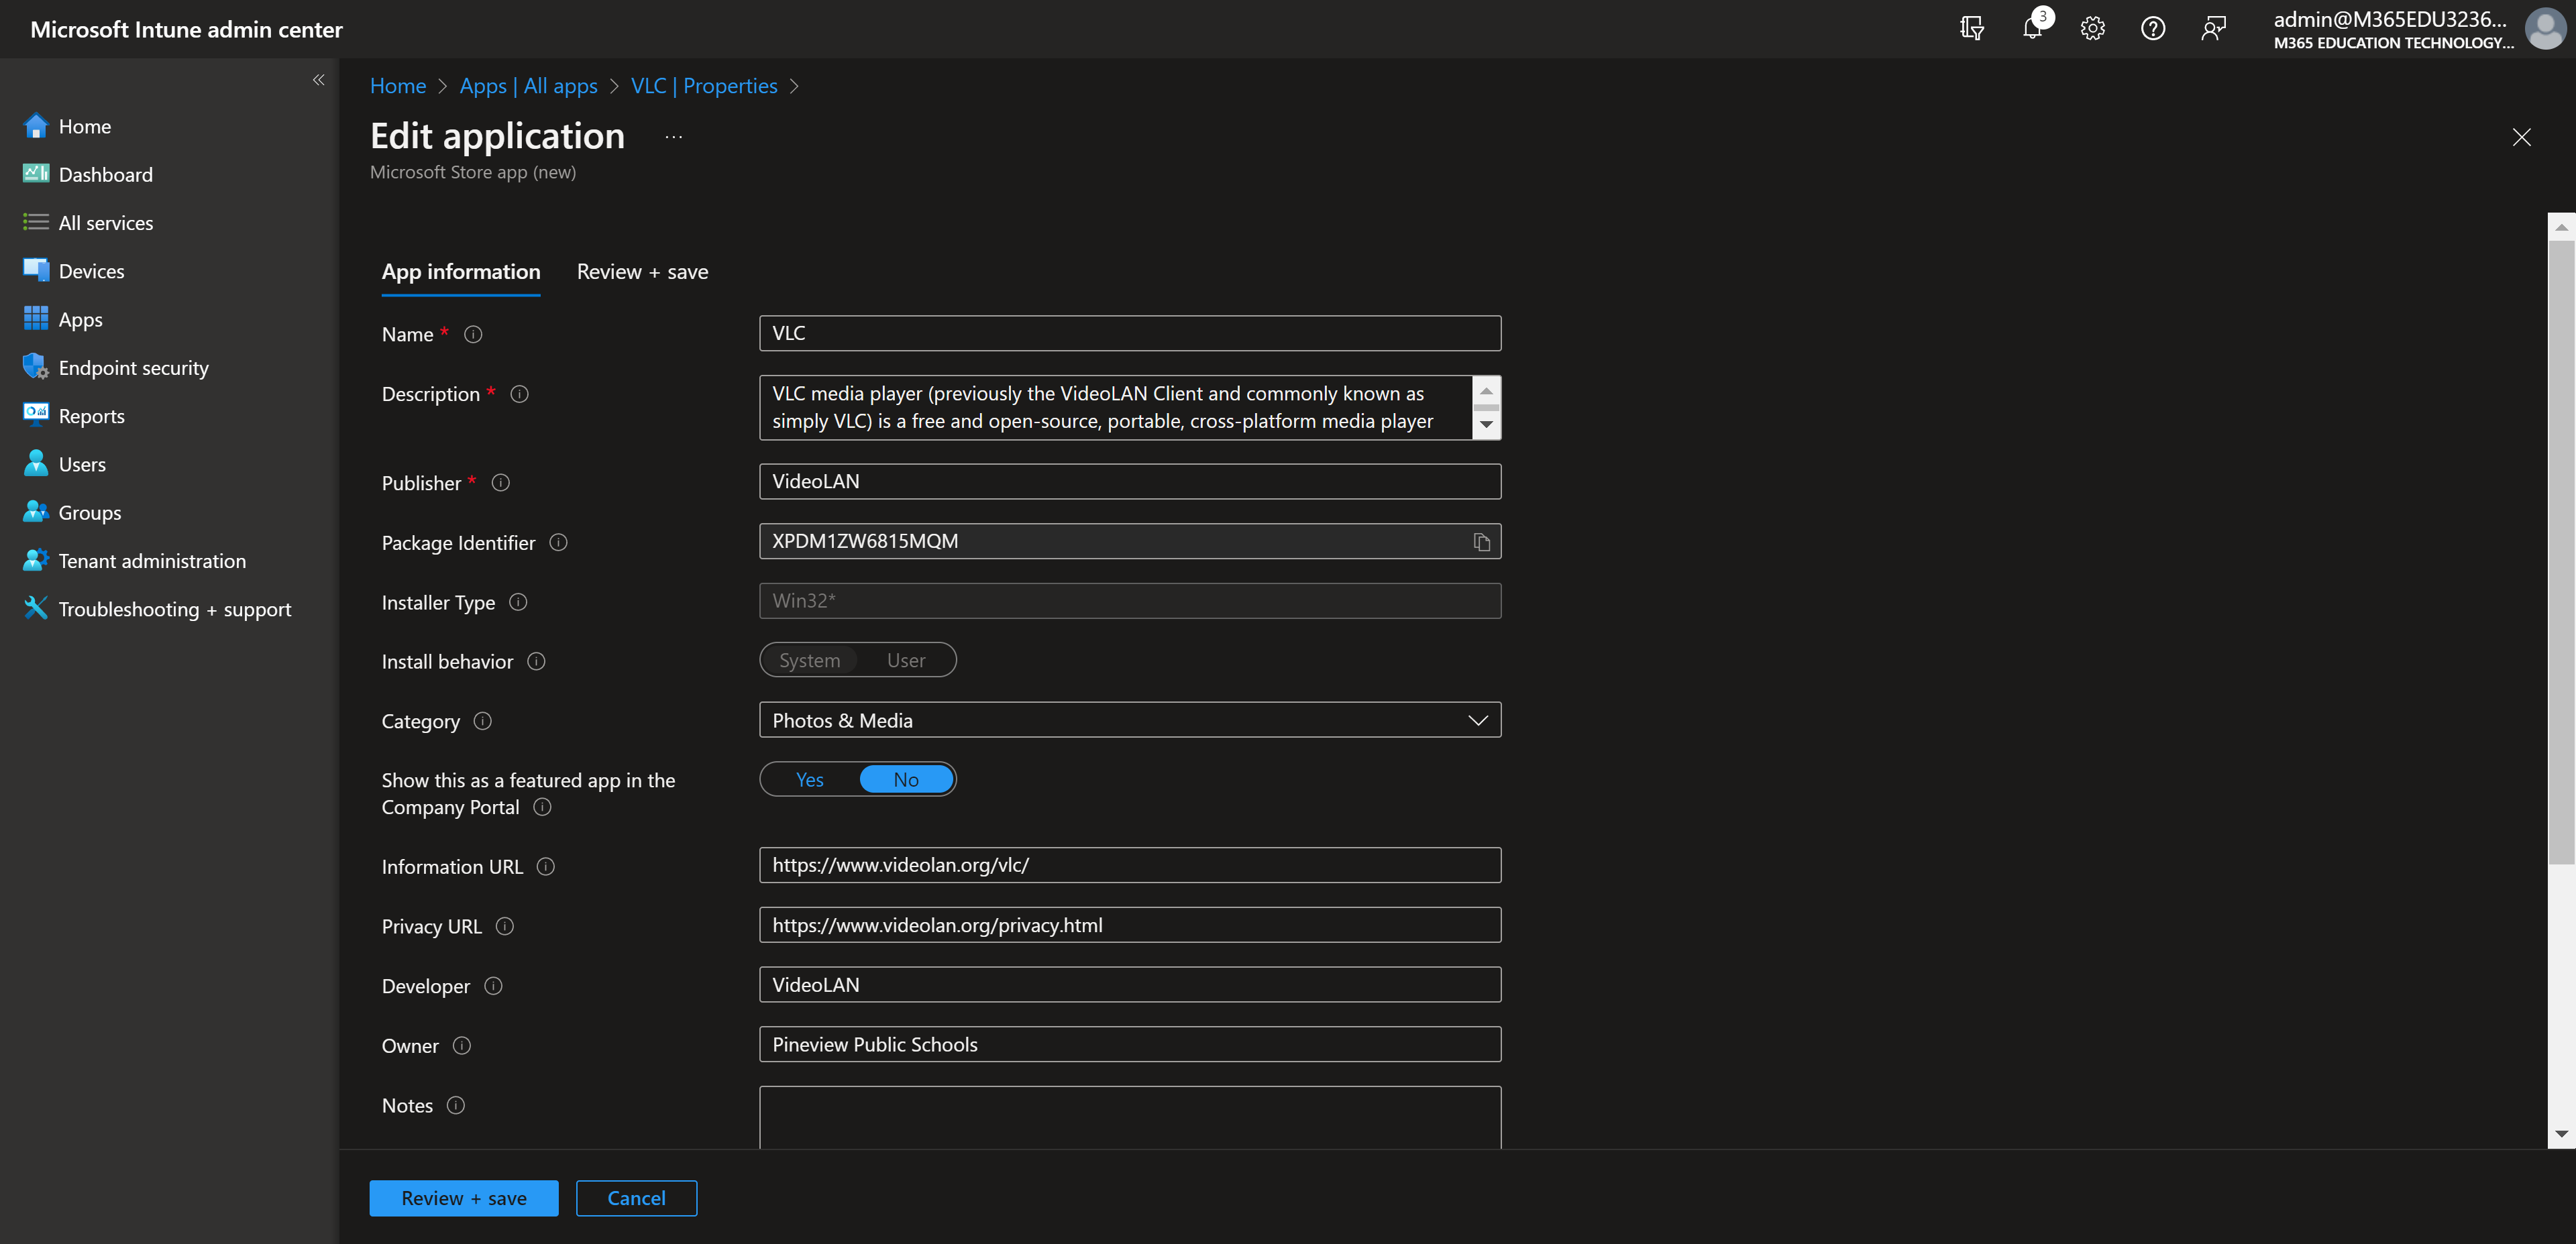Set featured app to No
The image size is (2576, 1244).
point(906,779)
